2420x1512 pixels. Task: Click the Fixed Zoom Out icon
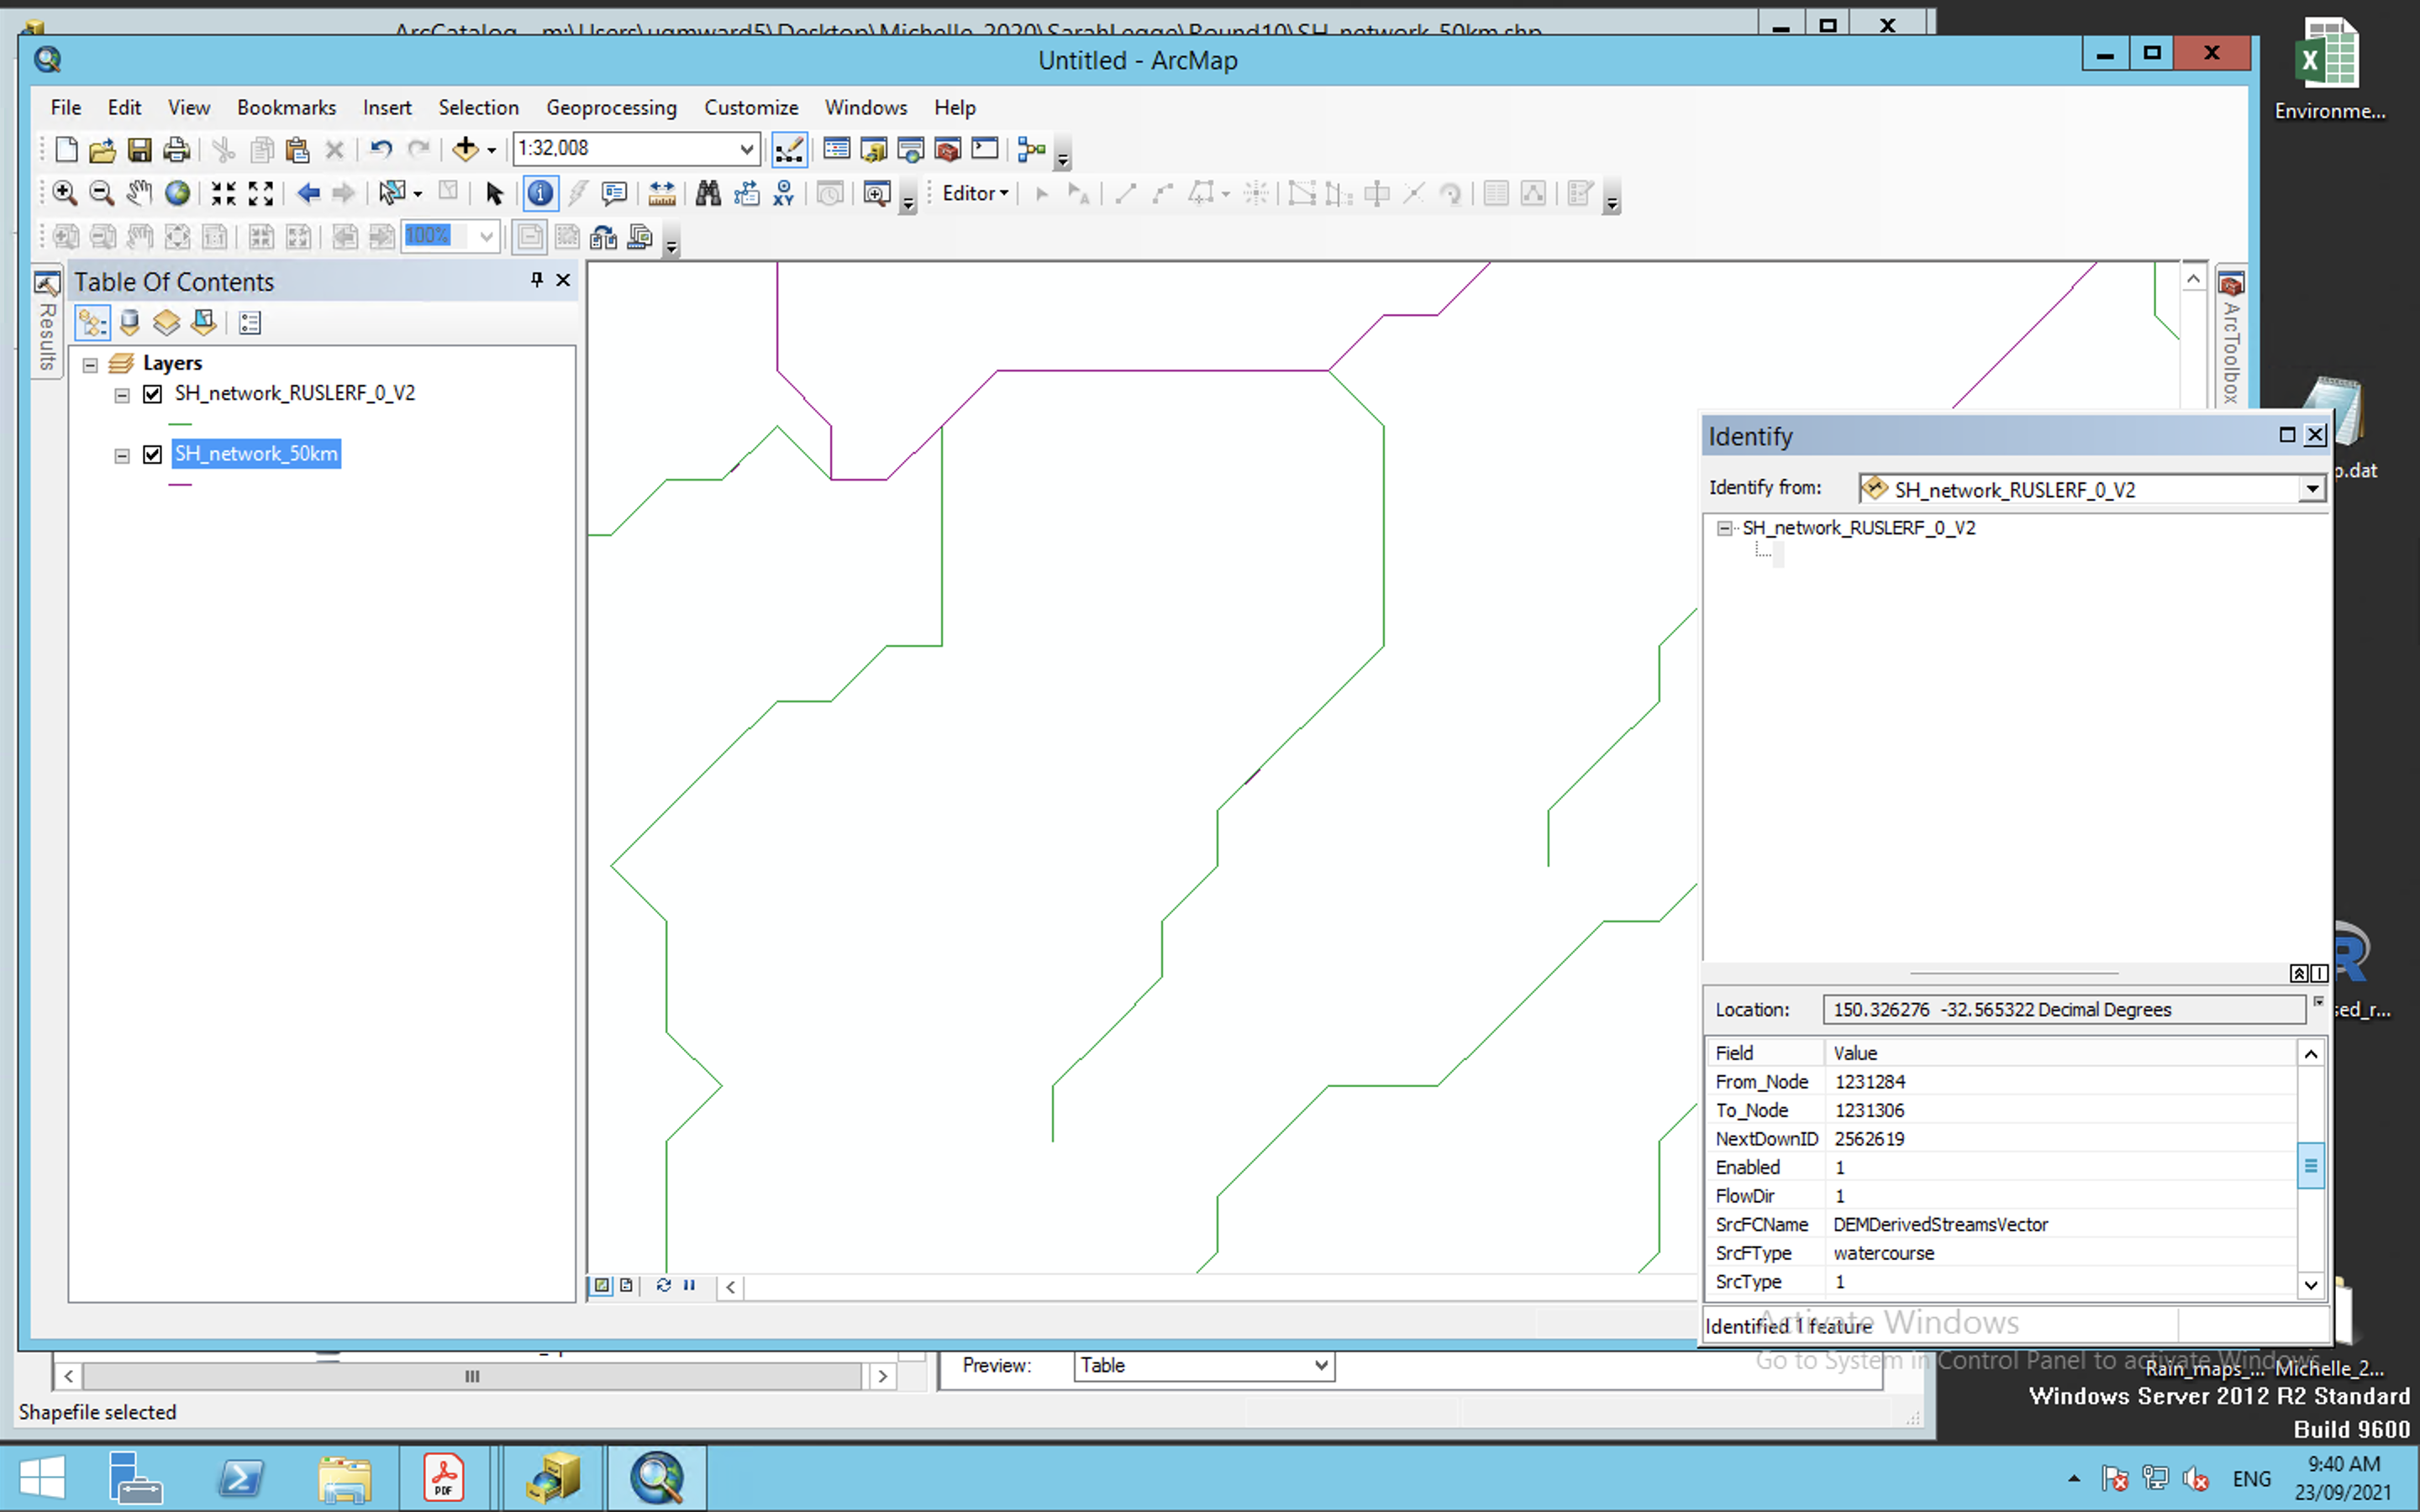click(260, 193)
